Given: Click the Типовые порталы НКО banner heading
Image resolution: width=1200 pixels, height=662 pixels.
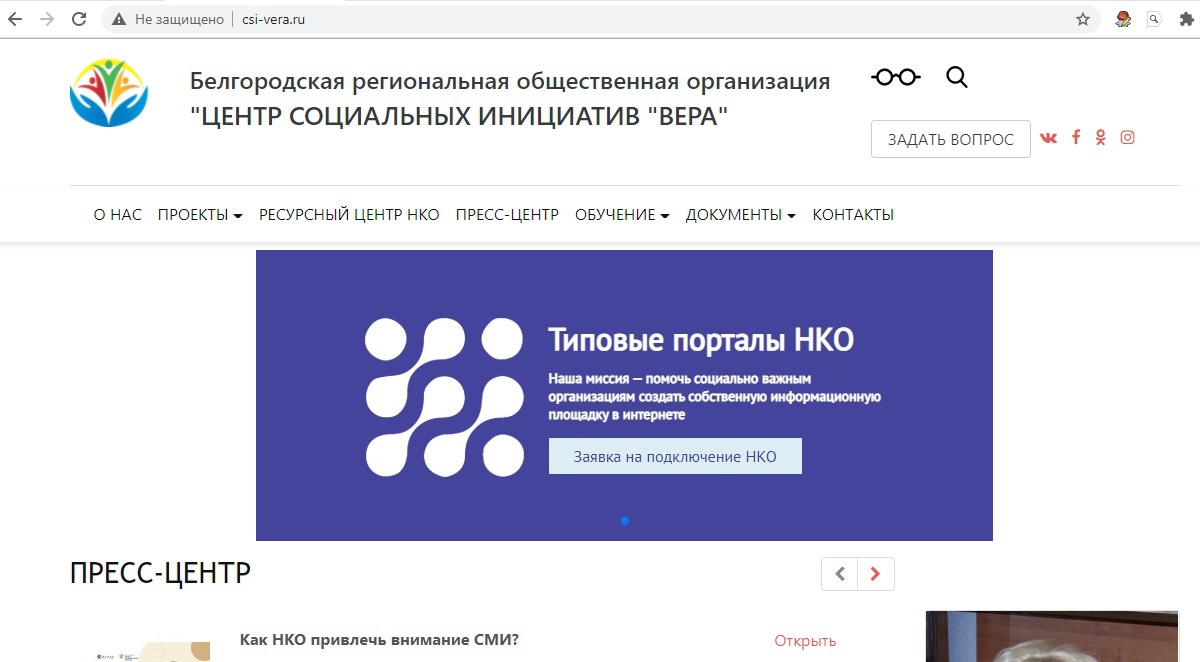Looking at the screenshot, I should click(x=701, y=340).
